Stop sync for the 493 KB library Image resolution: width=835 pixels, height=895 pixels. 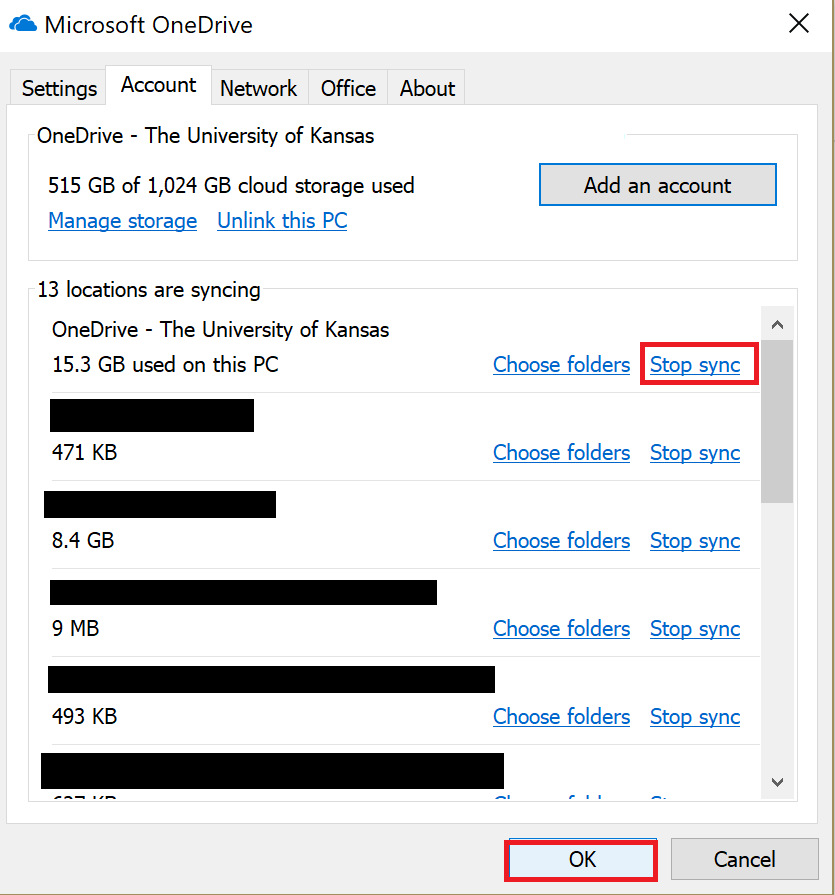pos(694,716)
